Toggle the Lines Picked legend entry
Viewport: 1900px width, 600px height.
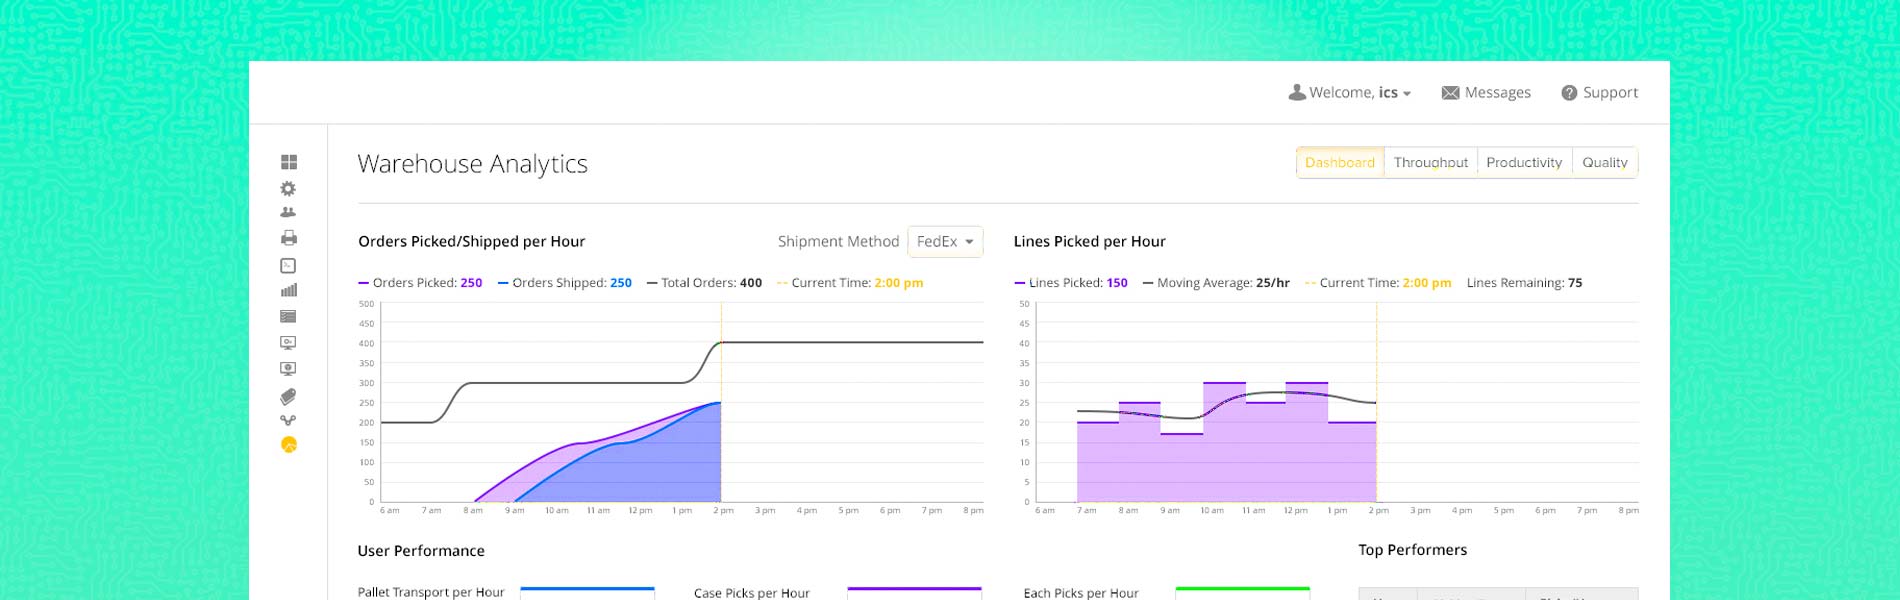click(x=1071, y=283)
